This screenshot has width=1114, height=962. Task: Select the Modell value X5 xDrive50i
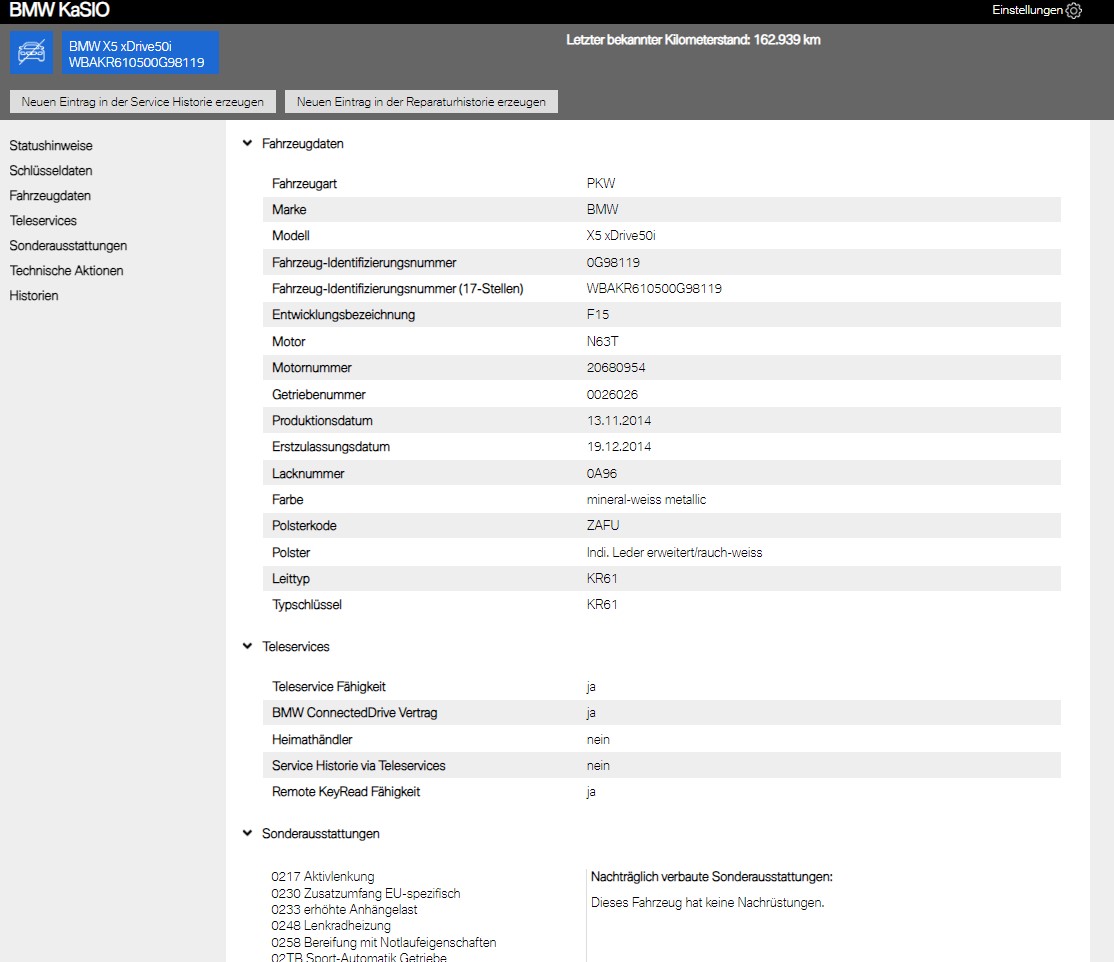point(621,235)
